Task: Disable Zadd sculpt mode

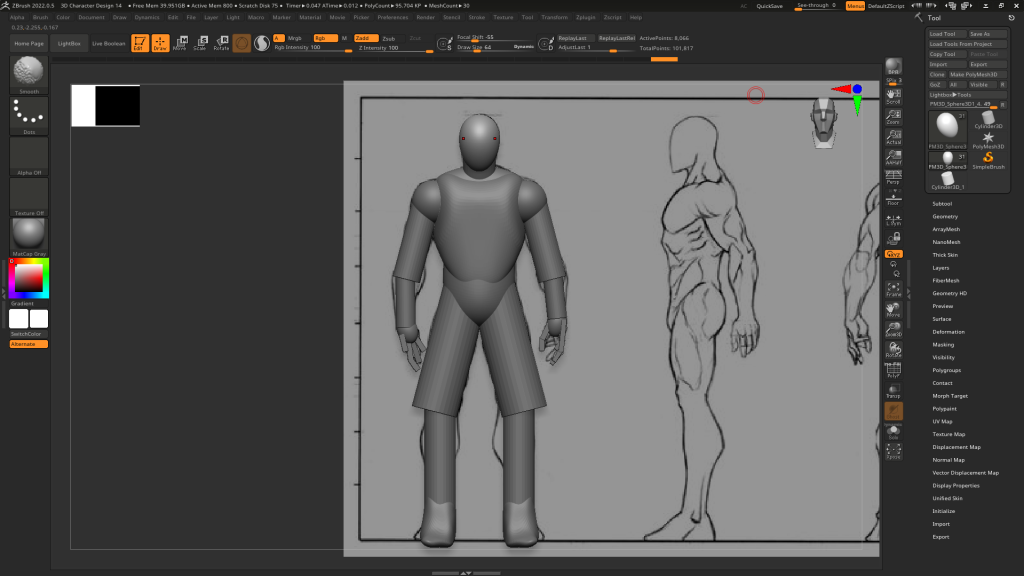Action: pyautogui.click(x=361, y=38)
